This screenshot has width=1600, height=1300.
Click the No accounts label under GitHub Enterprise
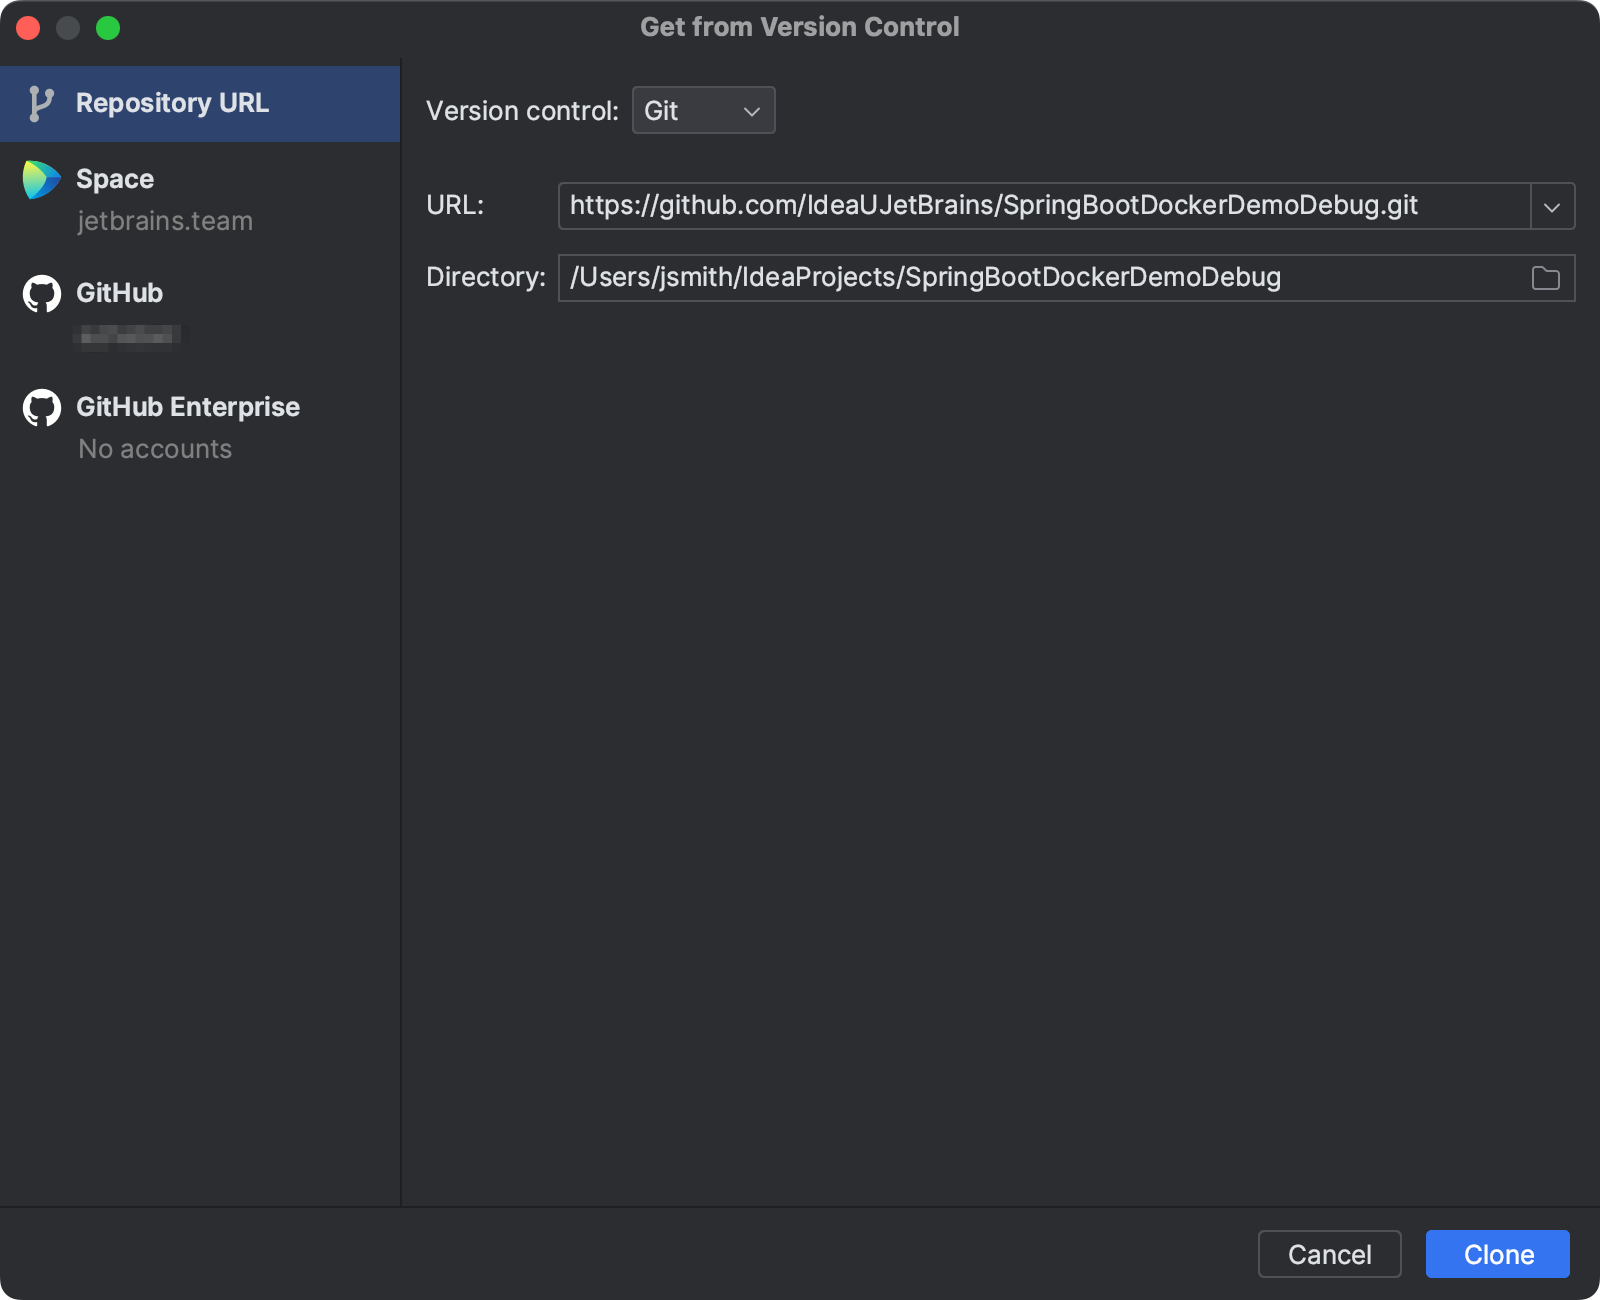154,449
